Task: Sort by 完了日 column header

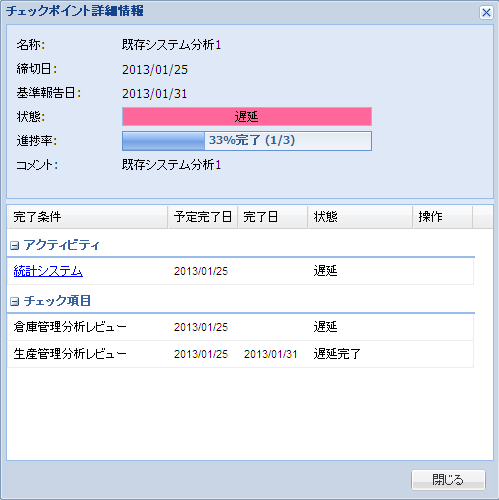Action: [x=273, y=217]
